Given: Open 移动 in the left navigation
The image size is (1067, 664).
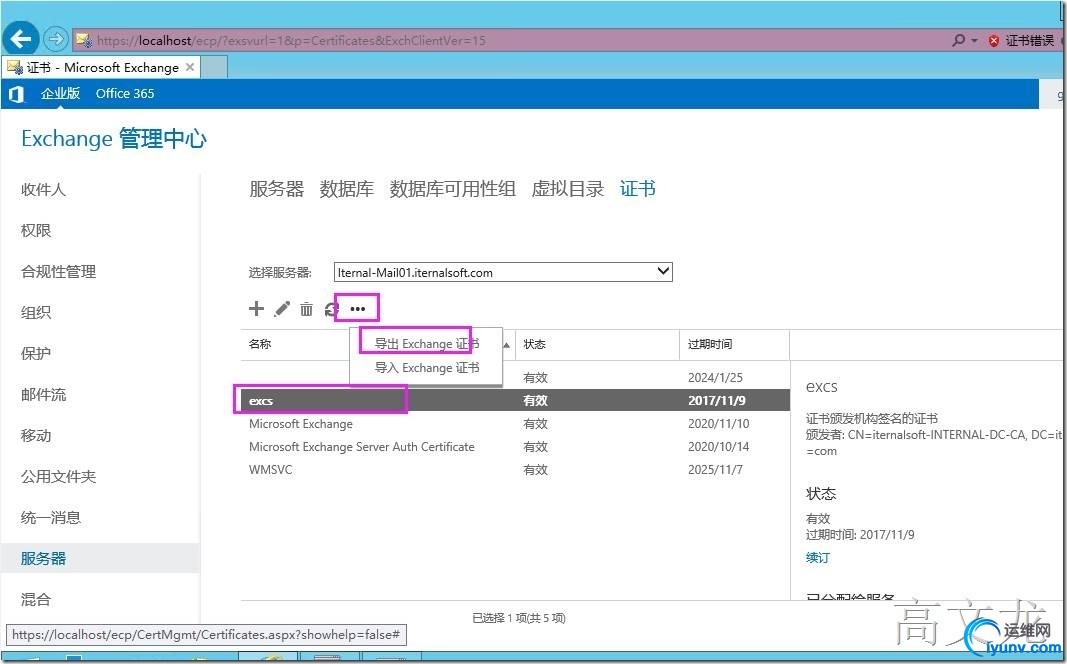Looking at the screenshot, I should (36, 435).
